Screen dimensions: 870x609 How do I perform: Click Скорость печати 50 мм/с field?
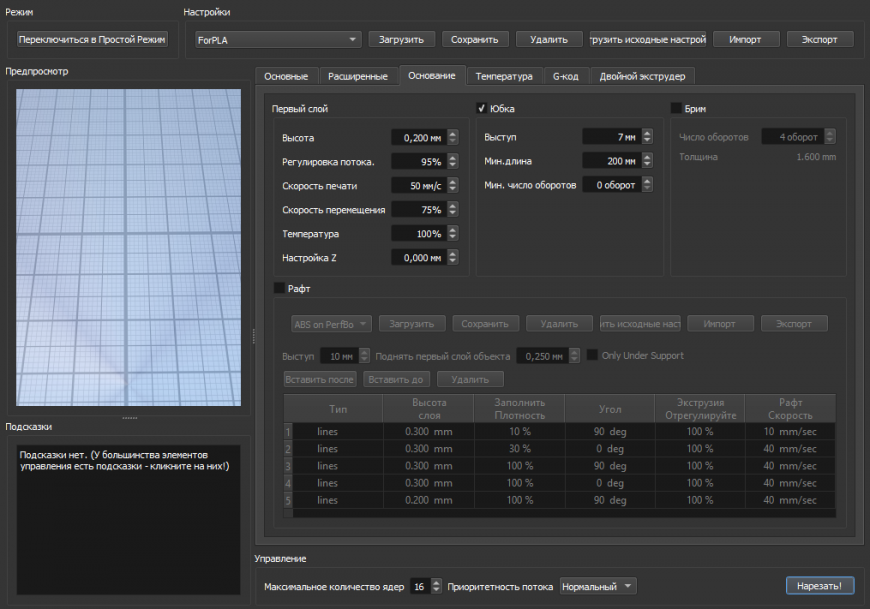pos(419,185)
